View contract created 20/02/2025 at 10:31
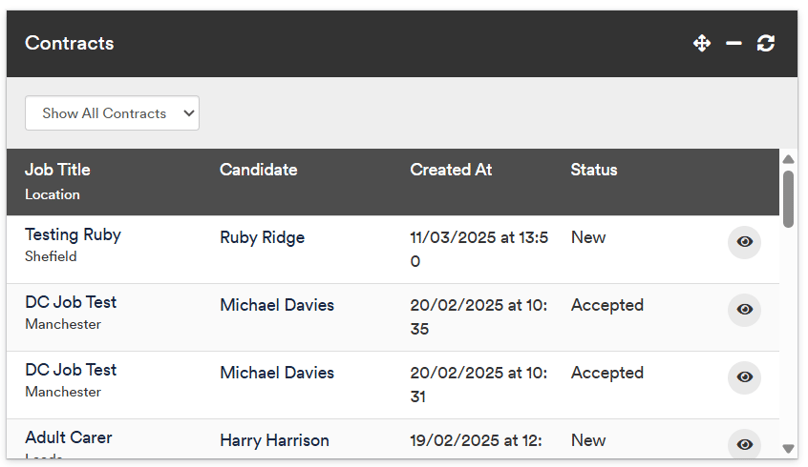Screen dimensions: 808x467 pyautogui.click(x=744, y=377)
